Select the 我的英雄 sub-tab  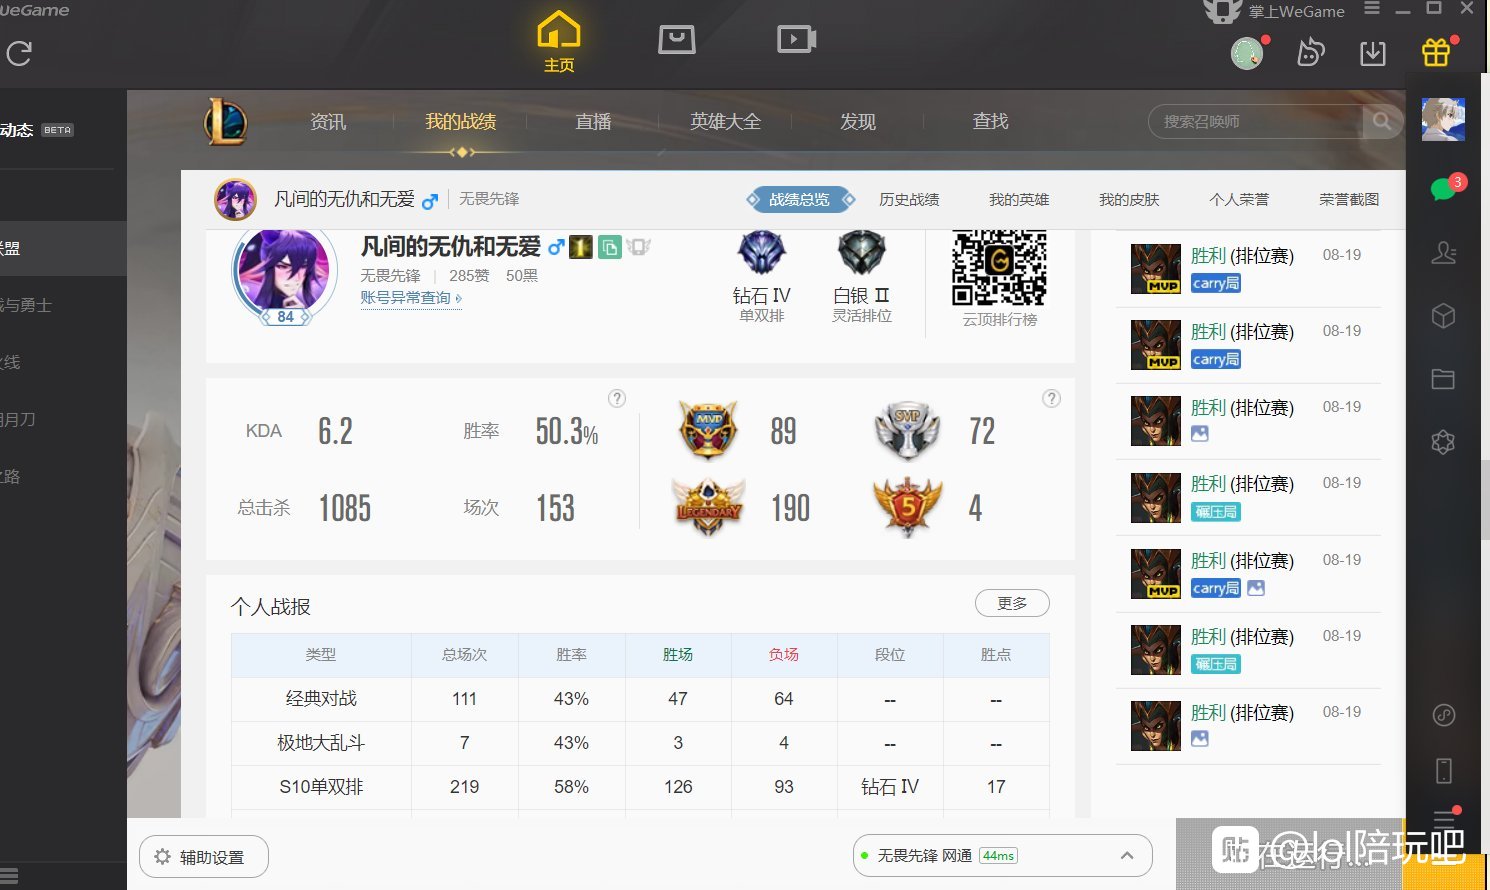(1019, 199)
